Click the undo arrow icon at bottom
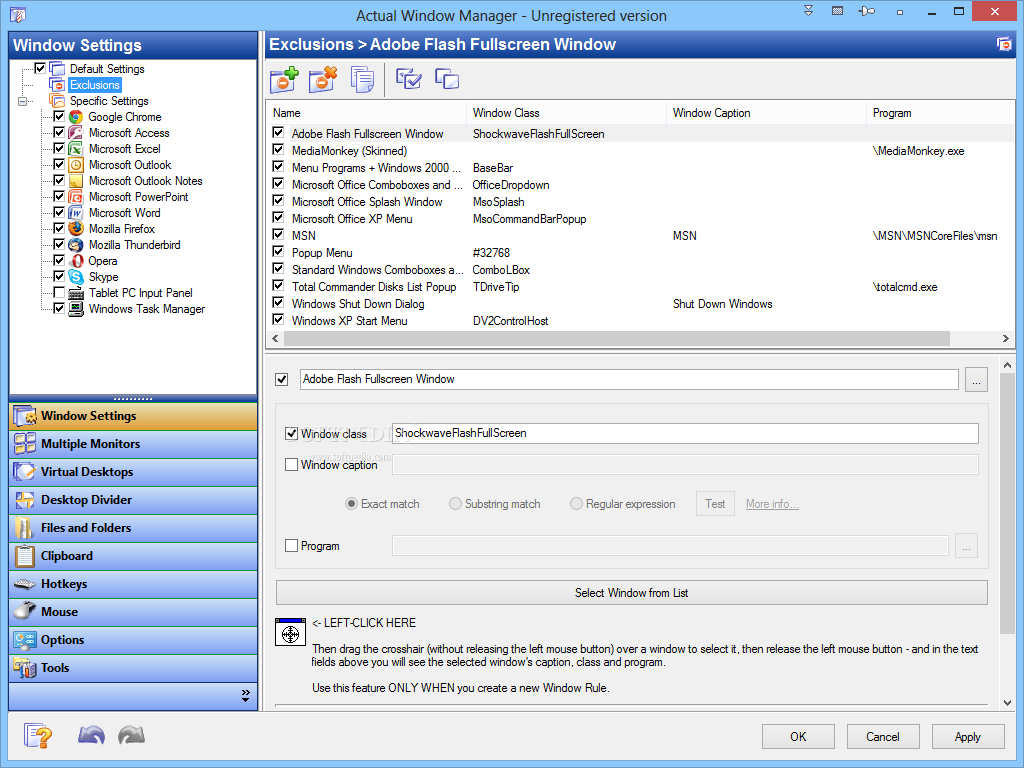The width and height of the screenshot is (1024, 768). click(91, 735)
